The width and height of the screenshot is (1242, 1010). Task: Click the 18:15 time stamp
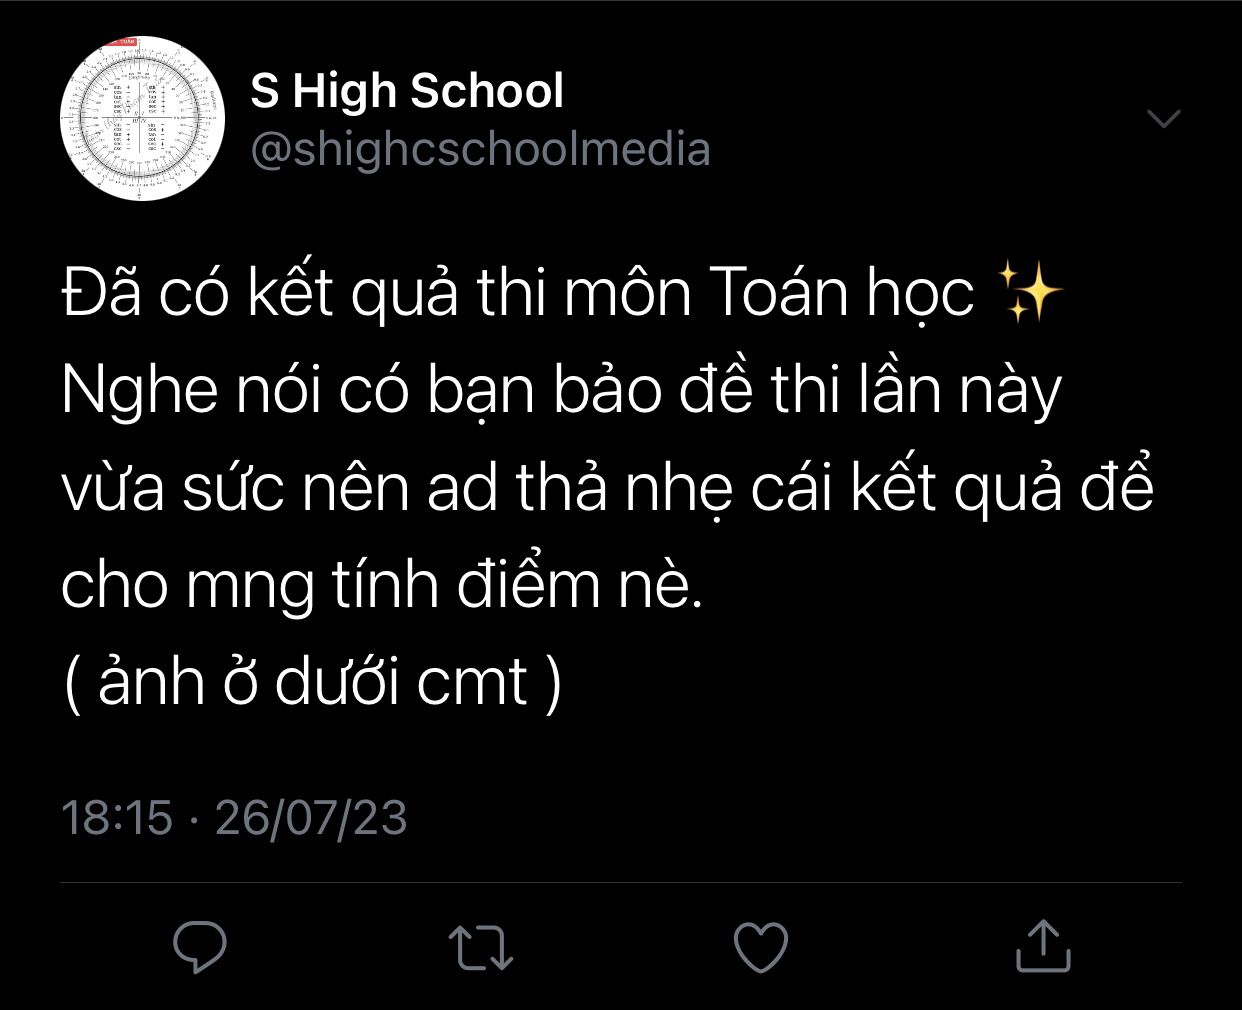click(117, 817)
